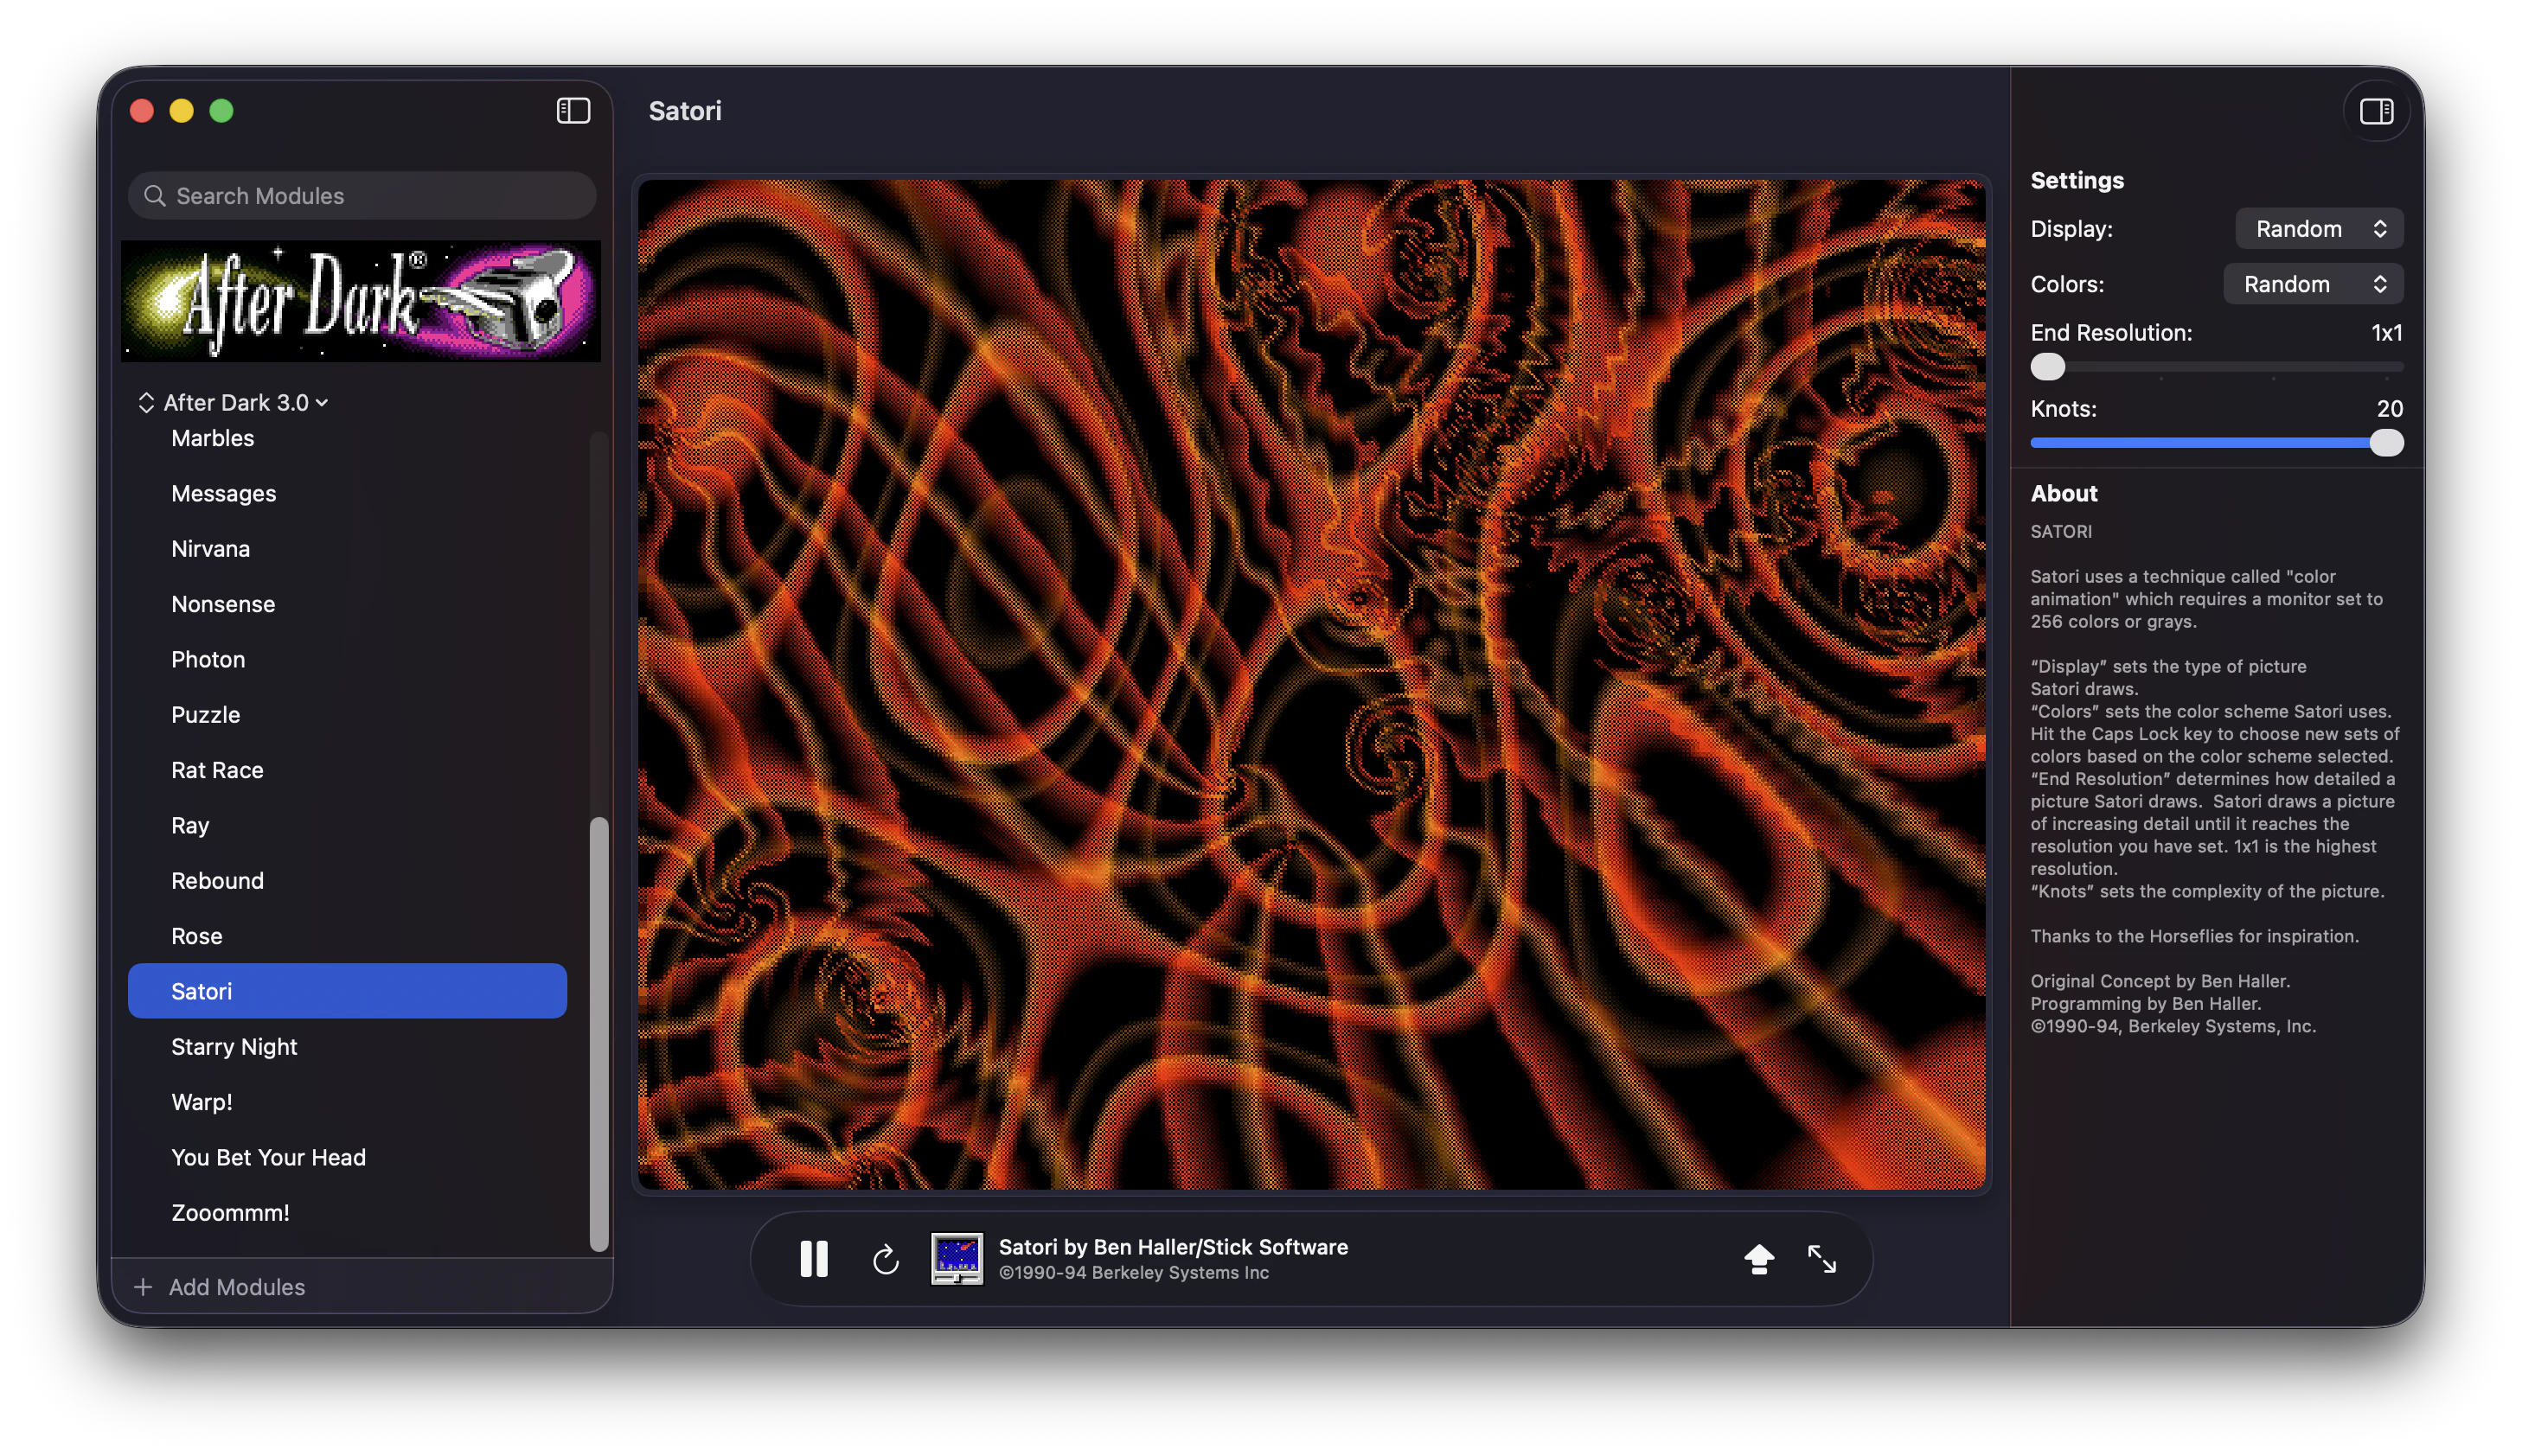2522x1456 pixels.
Task: Click the plus icon beside Add Modules
Action: click(x=143, y=1286)
